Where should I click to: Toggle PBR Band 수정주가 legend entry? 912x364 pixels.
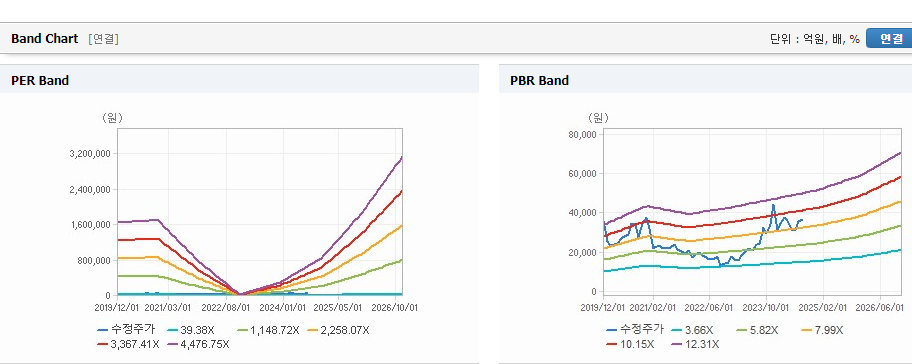635,330
